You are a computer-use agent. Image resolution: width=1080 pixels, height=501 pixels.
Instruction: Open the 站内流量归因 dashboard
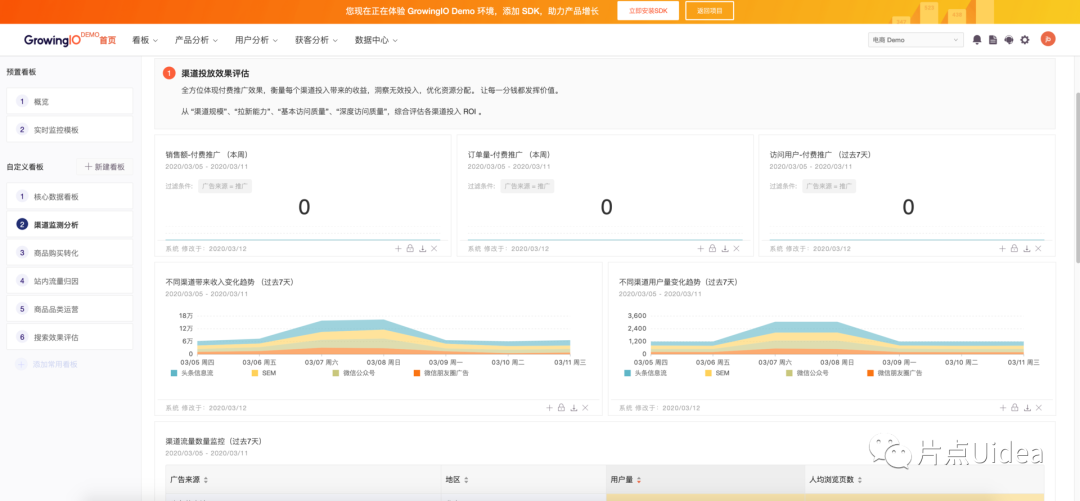coord(70,281)
